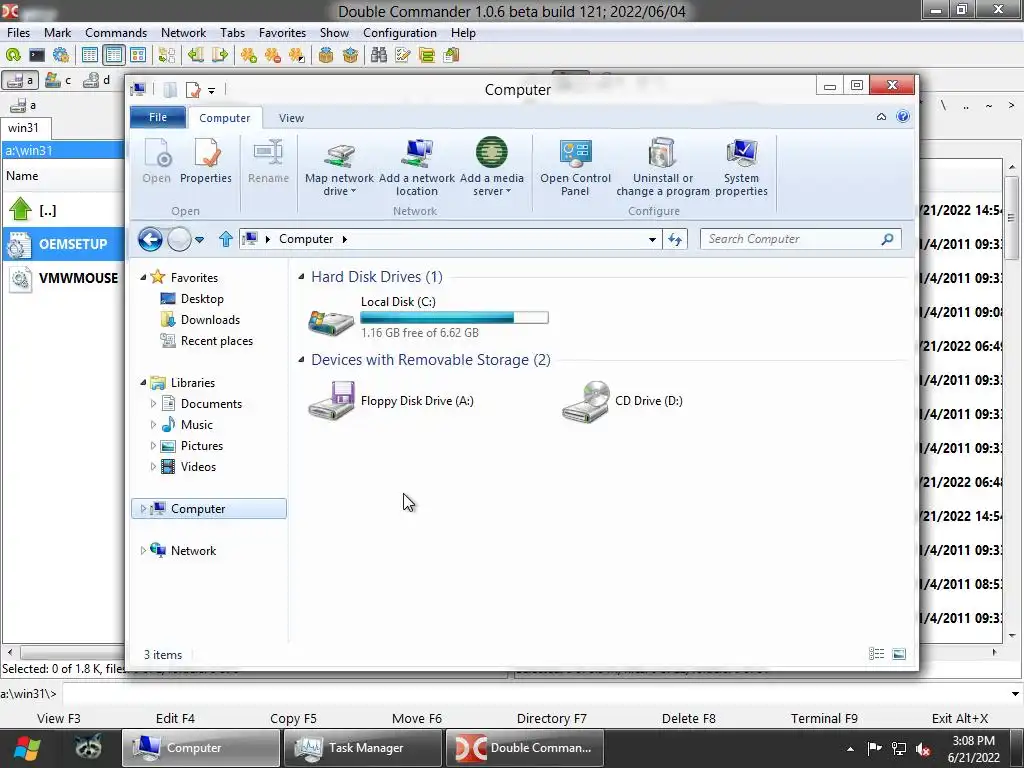The width and height of the screenshot is (1024, 768).
Task: Click the Explorer back arrow button
Action: [150, 239]
